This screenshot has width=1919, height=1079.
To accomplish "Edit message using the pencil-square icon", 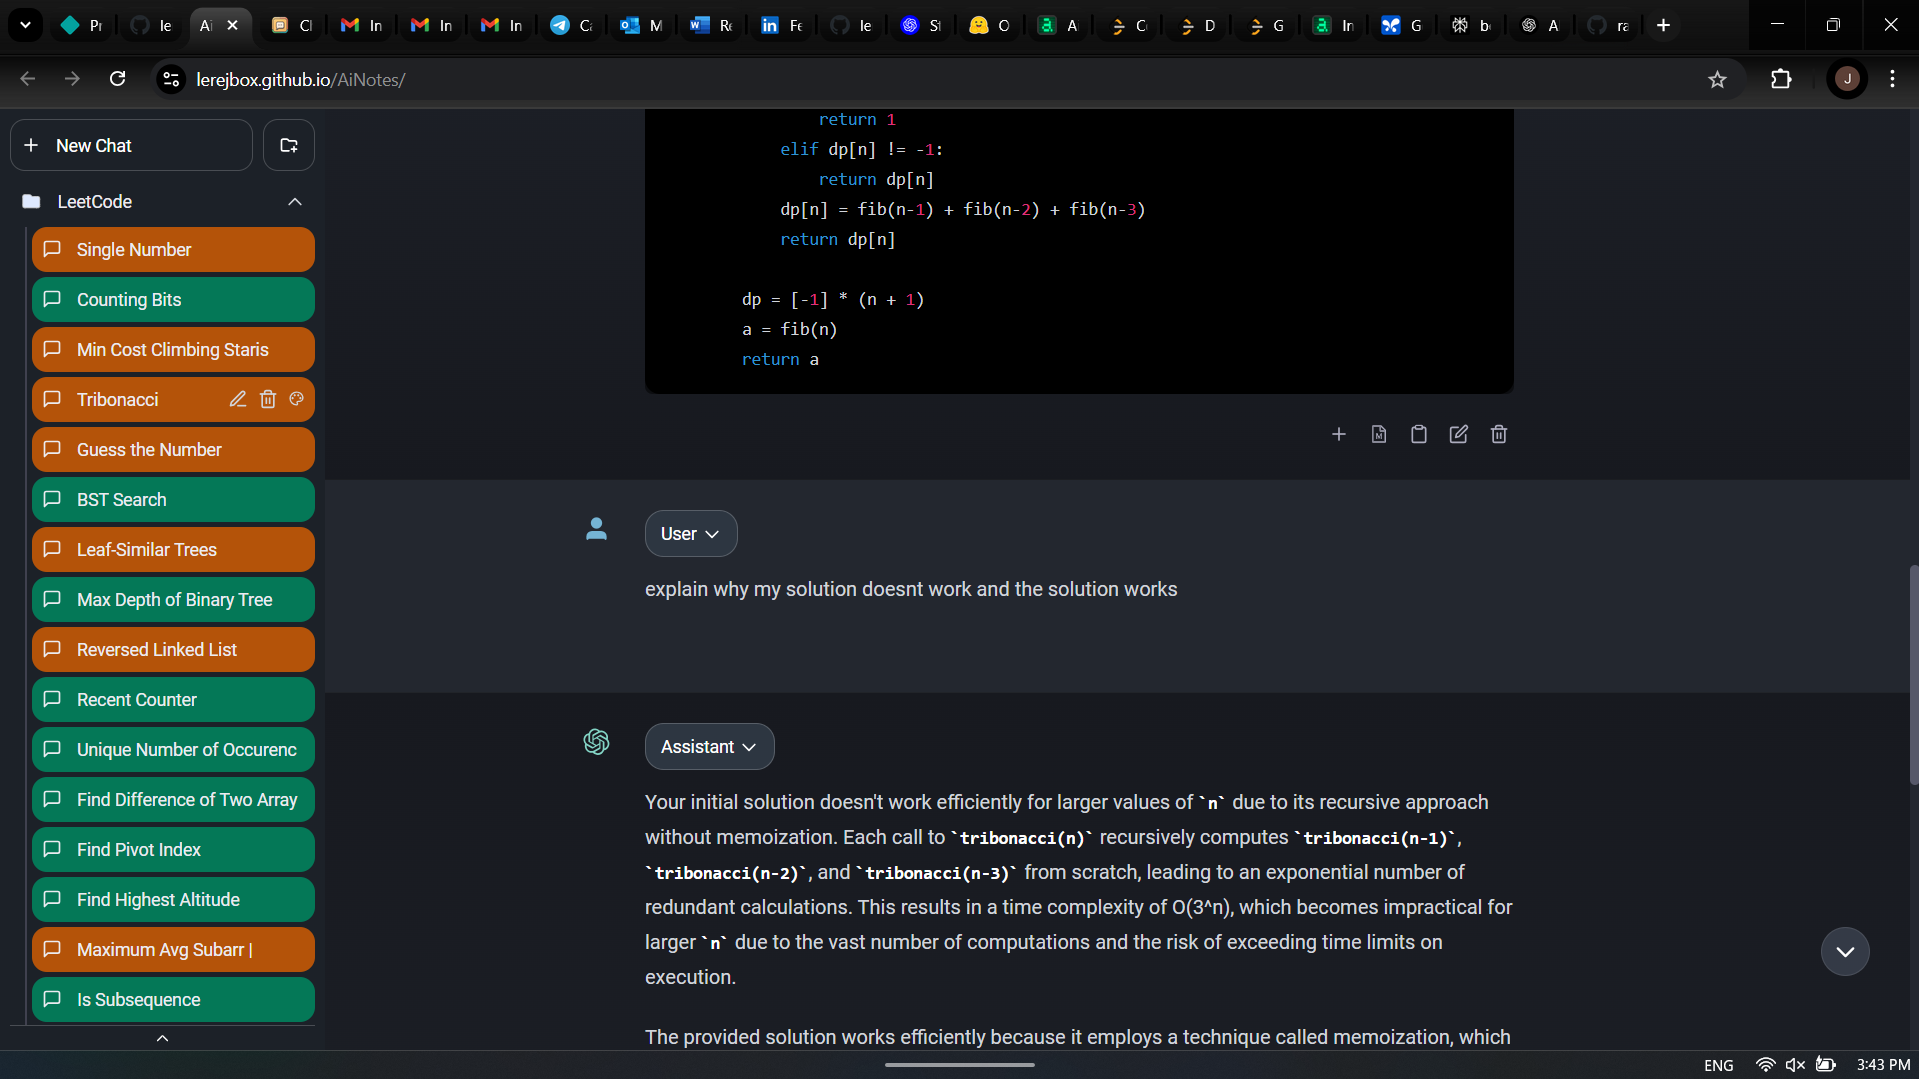I will [x=1458, y=434].
